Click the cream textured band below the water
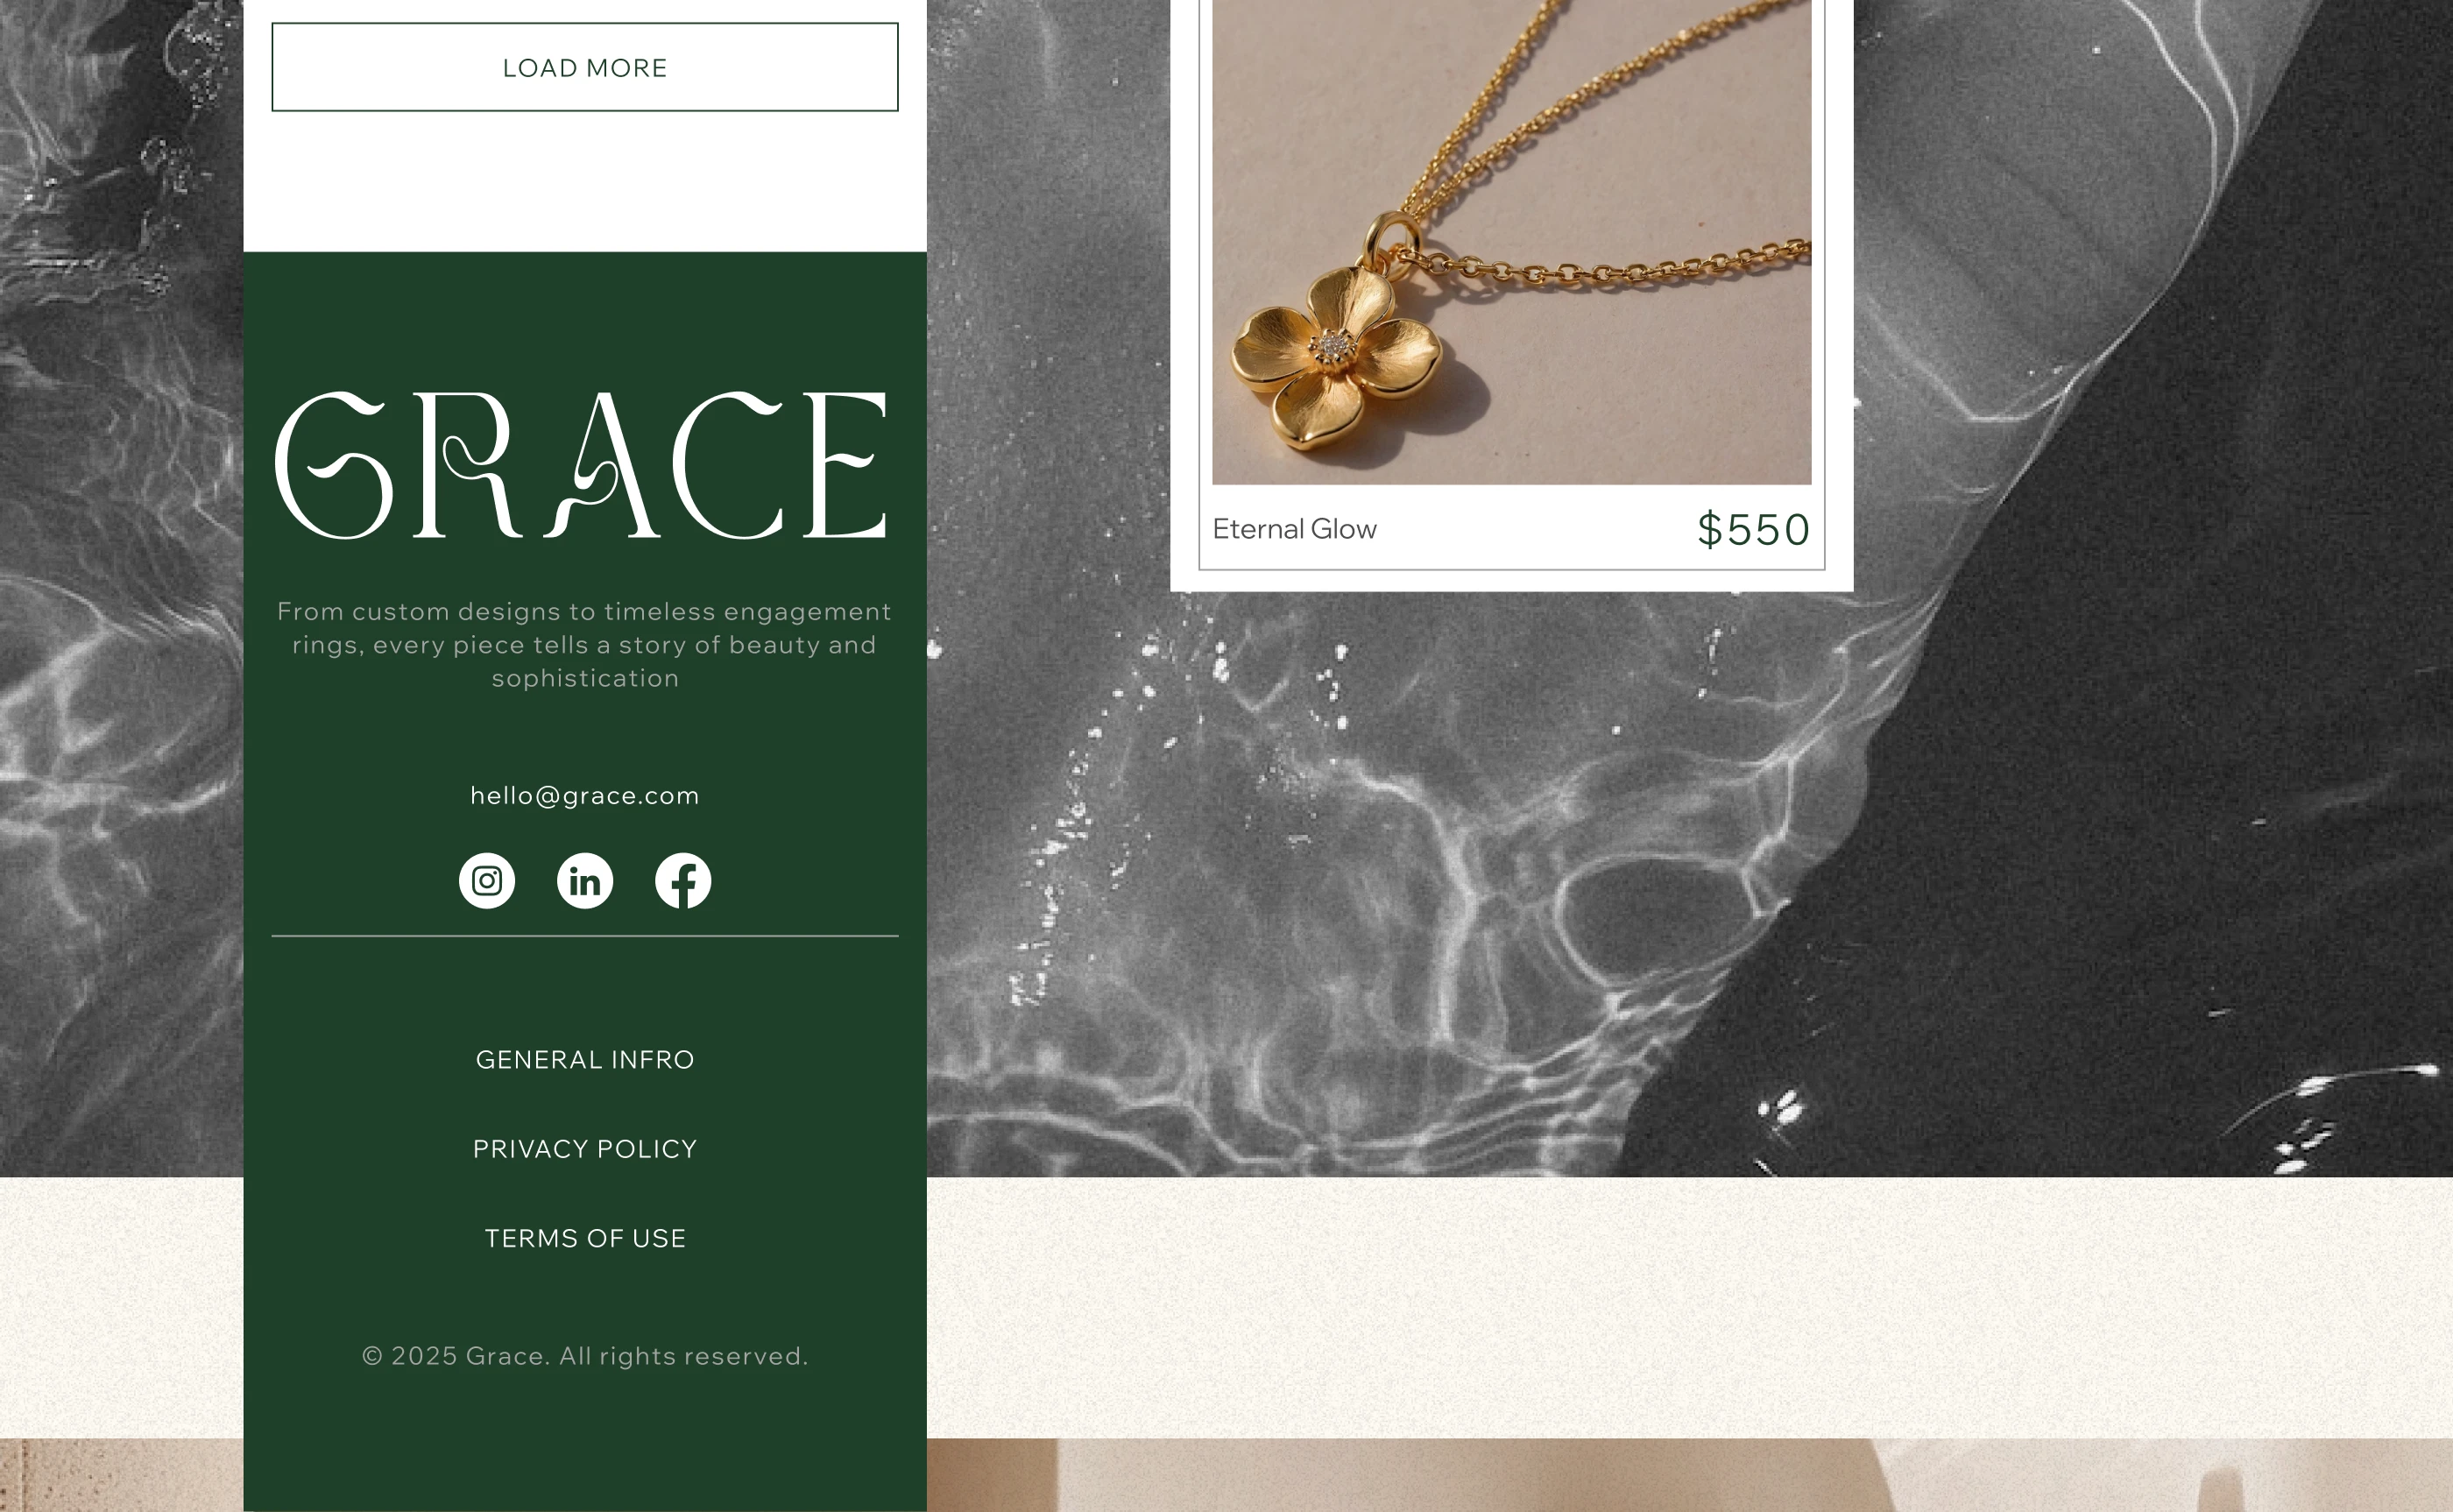The width and height of the screenshot is (2453, 1512). click(x=1690, y=1307)
